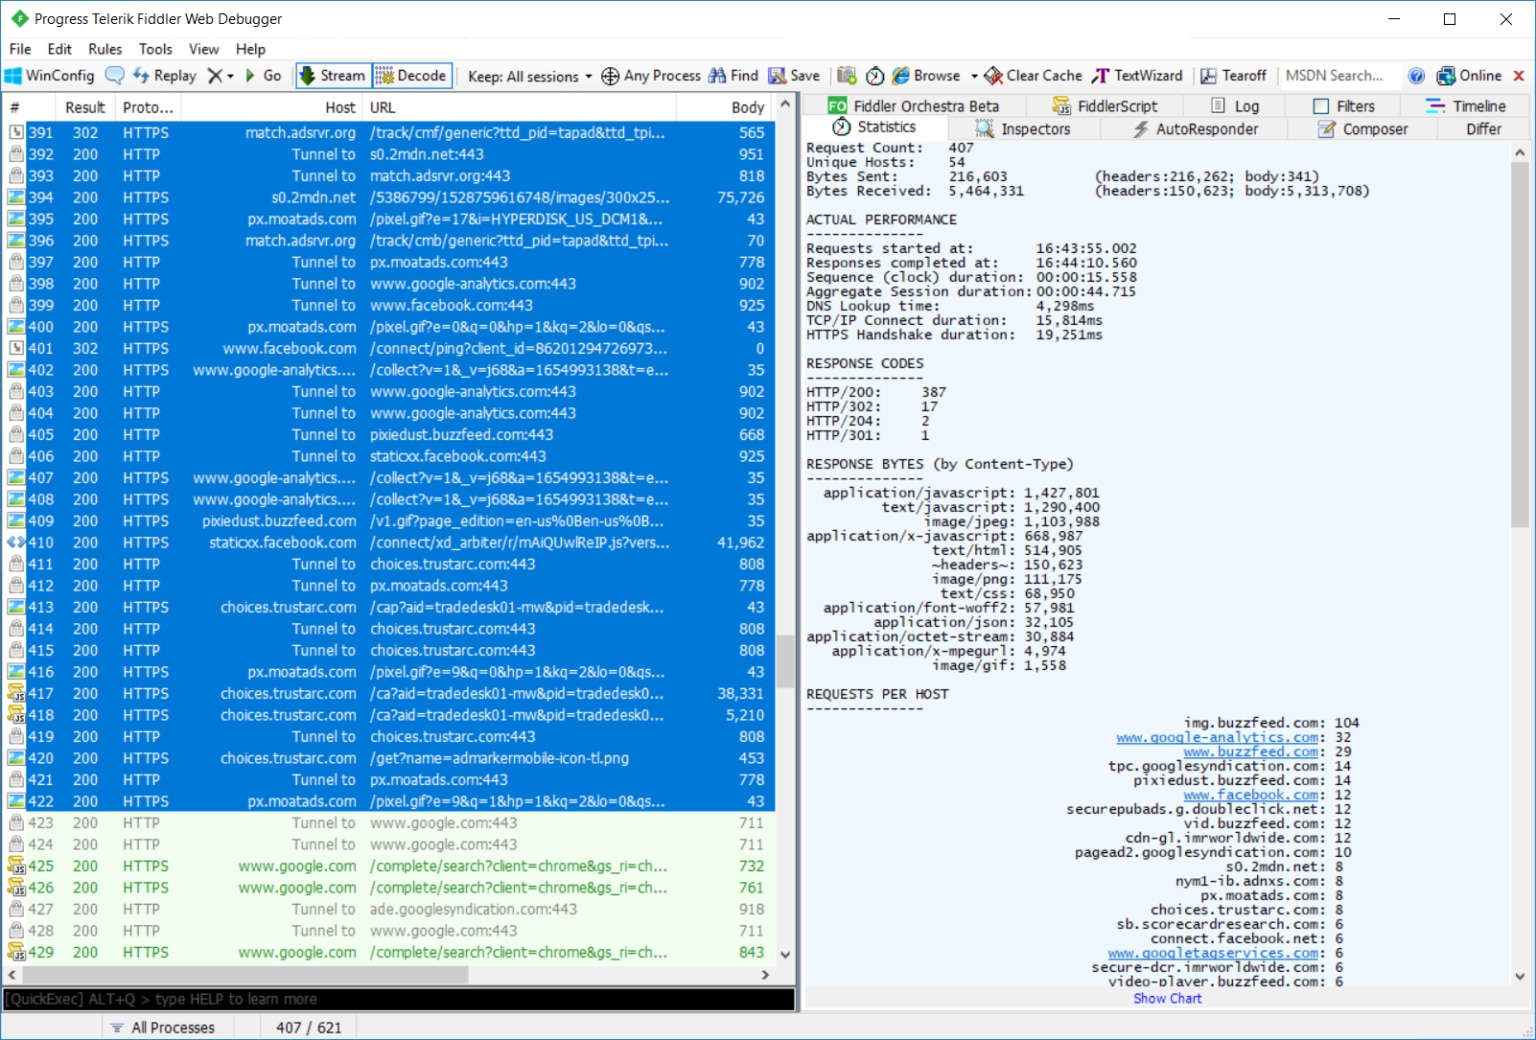Switch to the FiddlerScript tab
1536x1040 pixels.
tap(1106, 106)
